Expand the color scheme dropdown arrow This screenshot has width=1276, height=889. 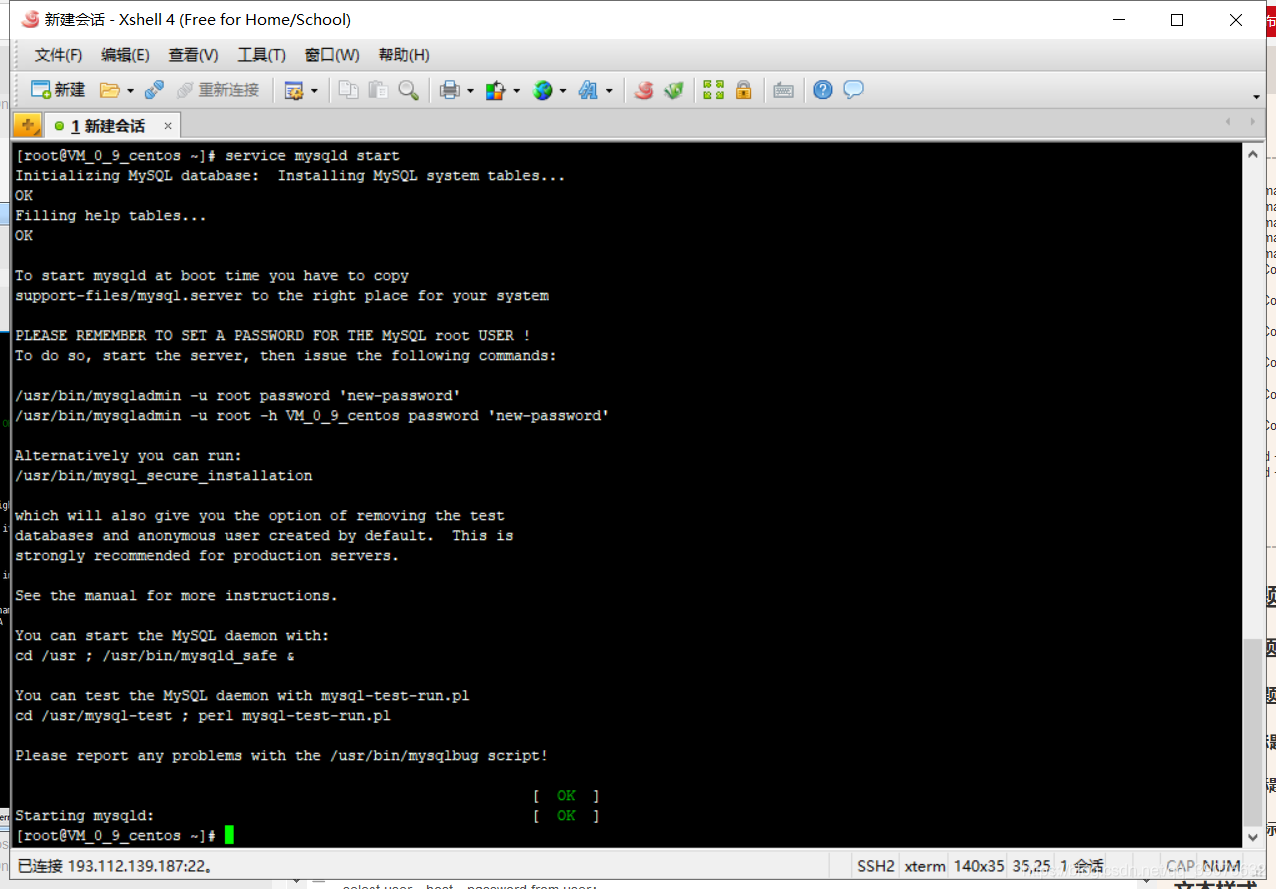516,91
